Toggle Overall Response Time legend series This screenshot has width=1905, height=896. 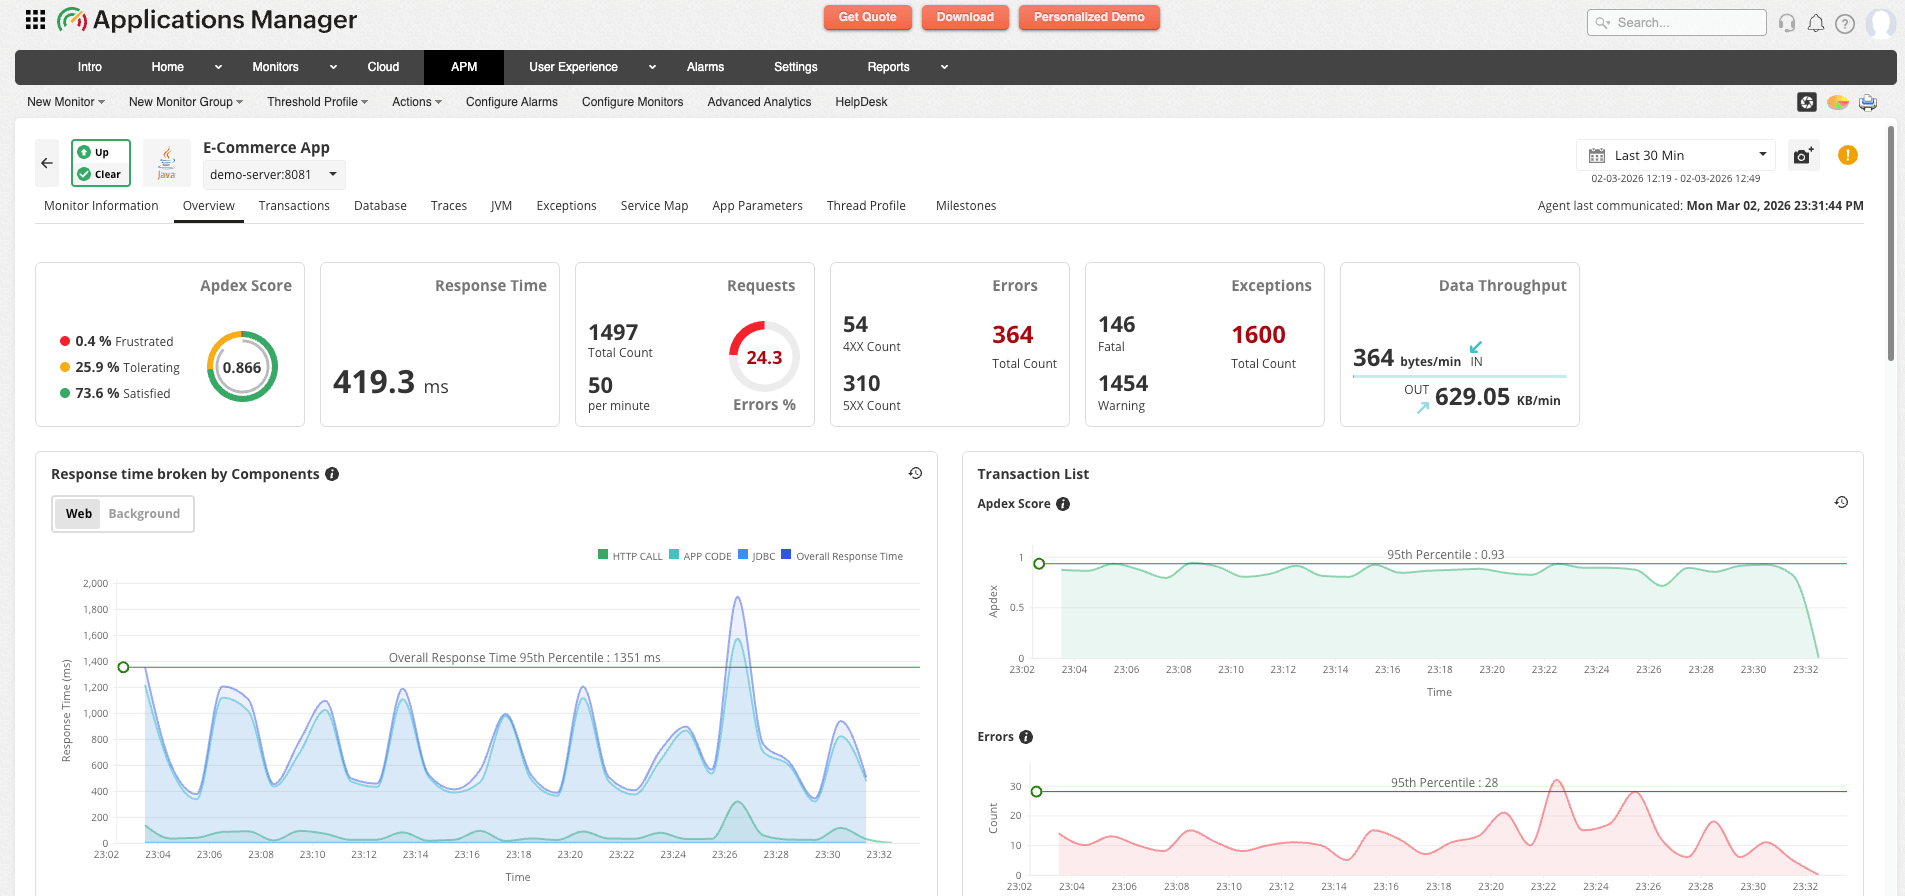tap(842, 556)
